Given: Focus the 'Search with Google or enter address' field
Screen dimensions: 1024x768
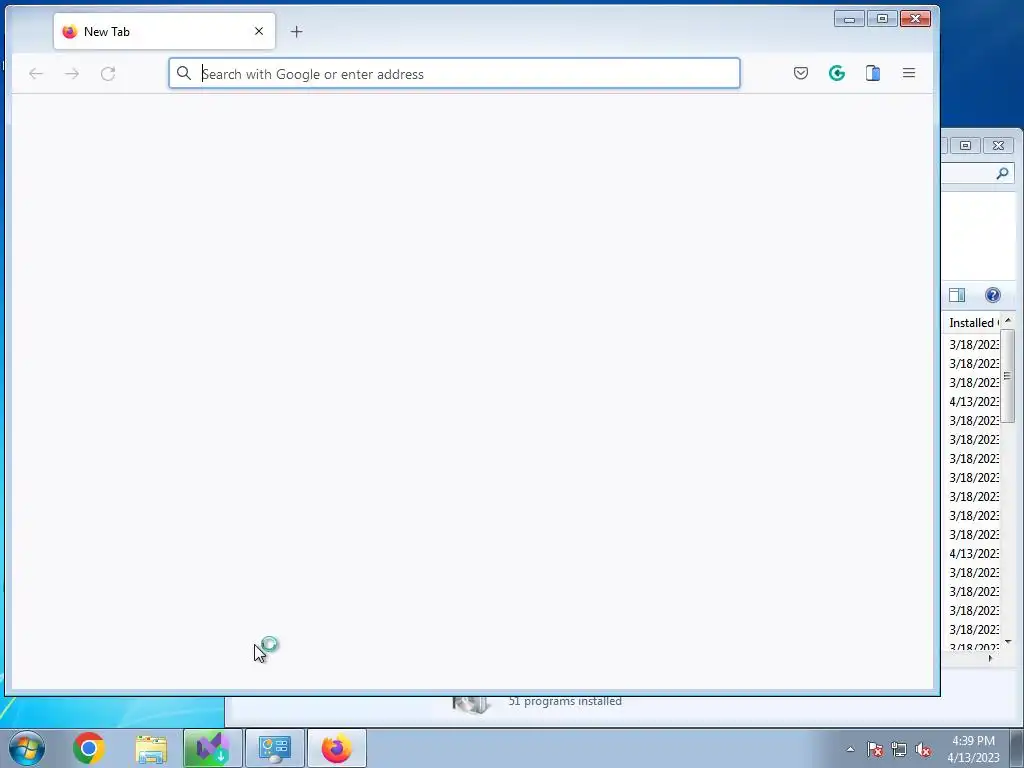Looking at the screenshot, I should (455, 73).
